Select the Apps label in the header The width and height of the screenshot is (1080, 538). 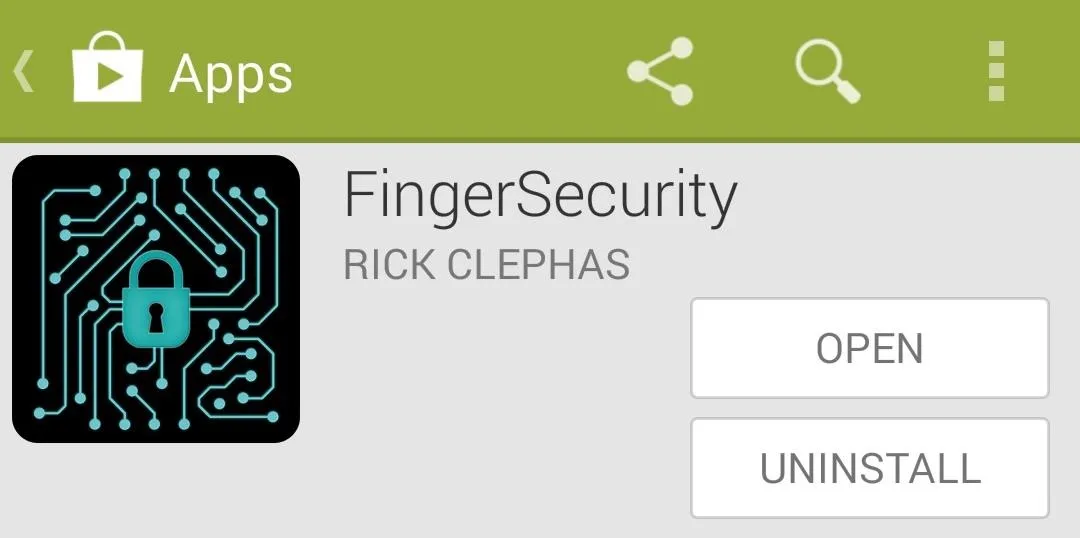[231, 74]
